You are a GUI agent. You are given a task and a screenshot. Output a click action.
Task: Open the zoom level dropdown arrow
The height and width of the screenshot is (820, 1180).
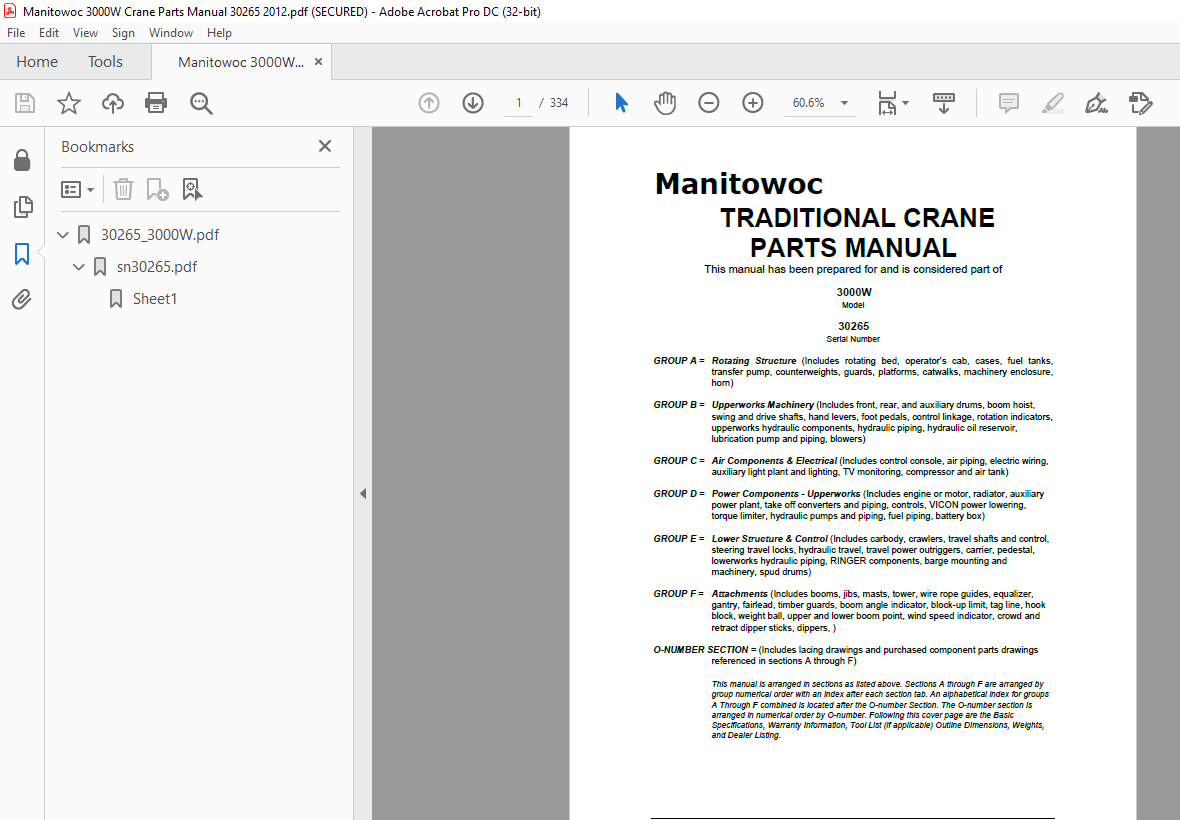click(844, 103)
